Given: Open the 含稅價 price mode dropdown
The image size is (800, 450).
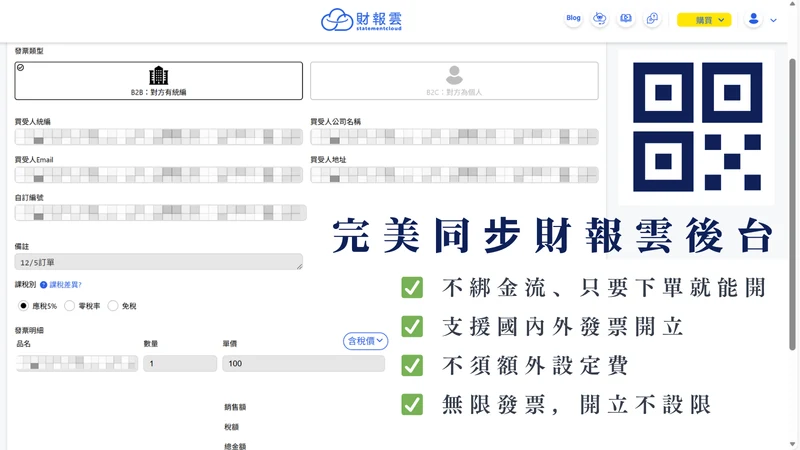Looking at the screenshot, I should point(365,341).
